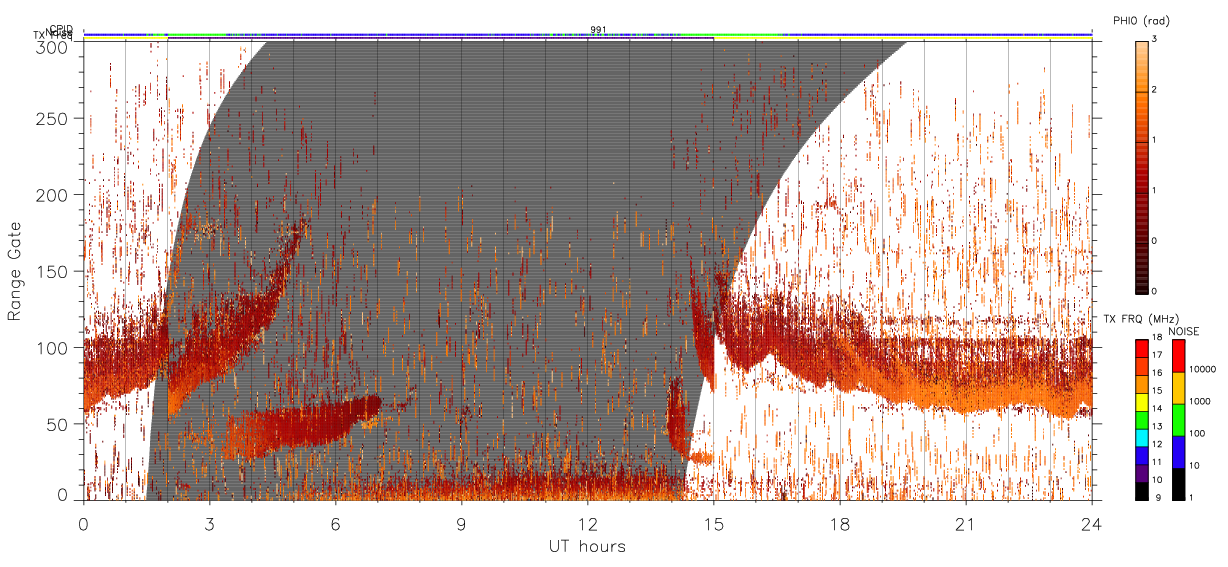Click the blue swatch in NOISE legend
1228x567 pixels.
pyautogui.click(x=1178, y=452)
